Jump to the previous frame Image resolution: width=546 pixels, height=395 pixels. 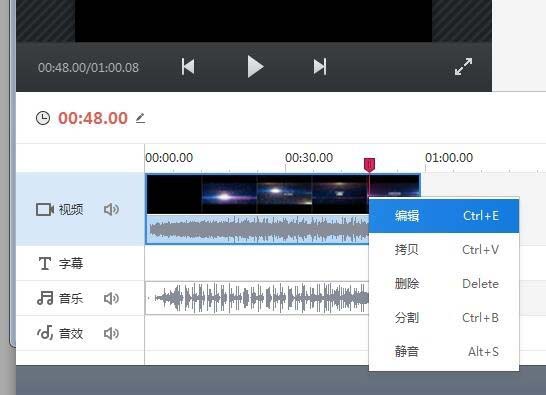point(188,67)
